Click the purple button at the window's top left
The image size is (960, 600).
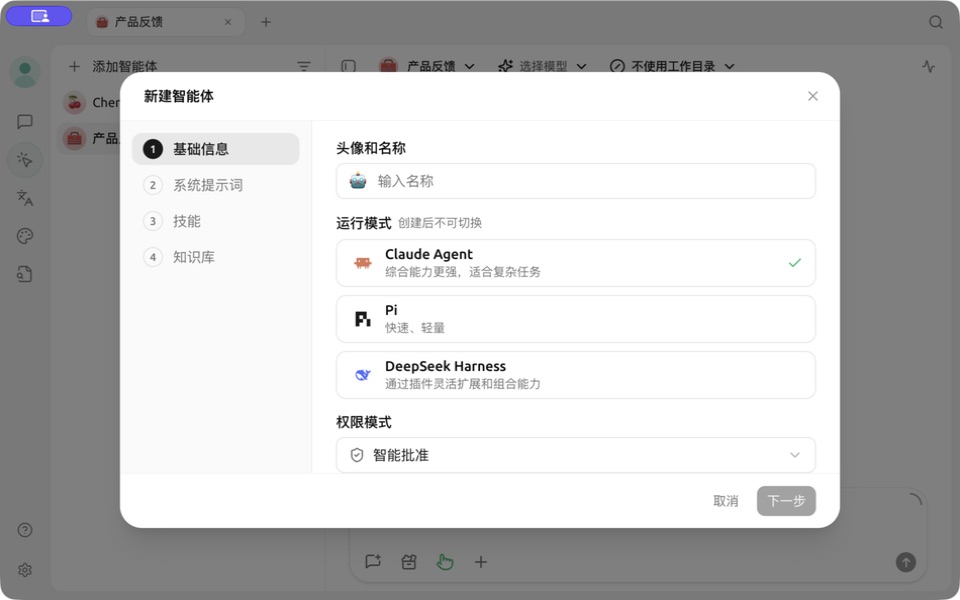(x=39, y=17)
